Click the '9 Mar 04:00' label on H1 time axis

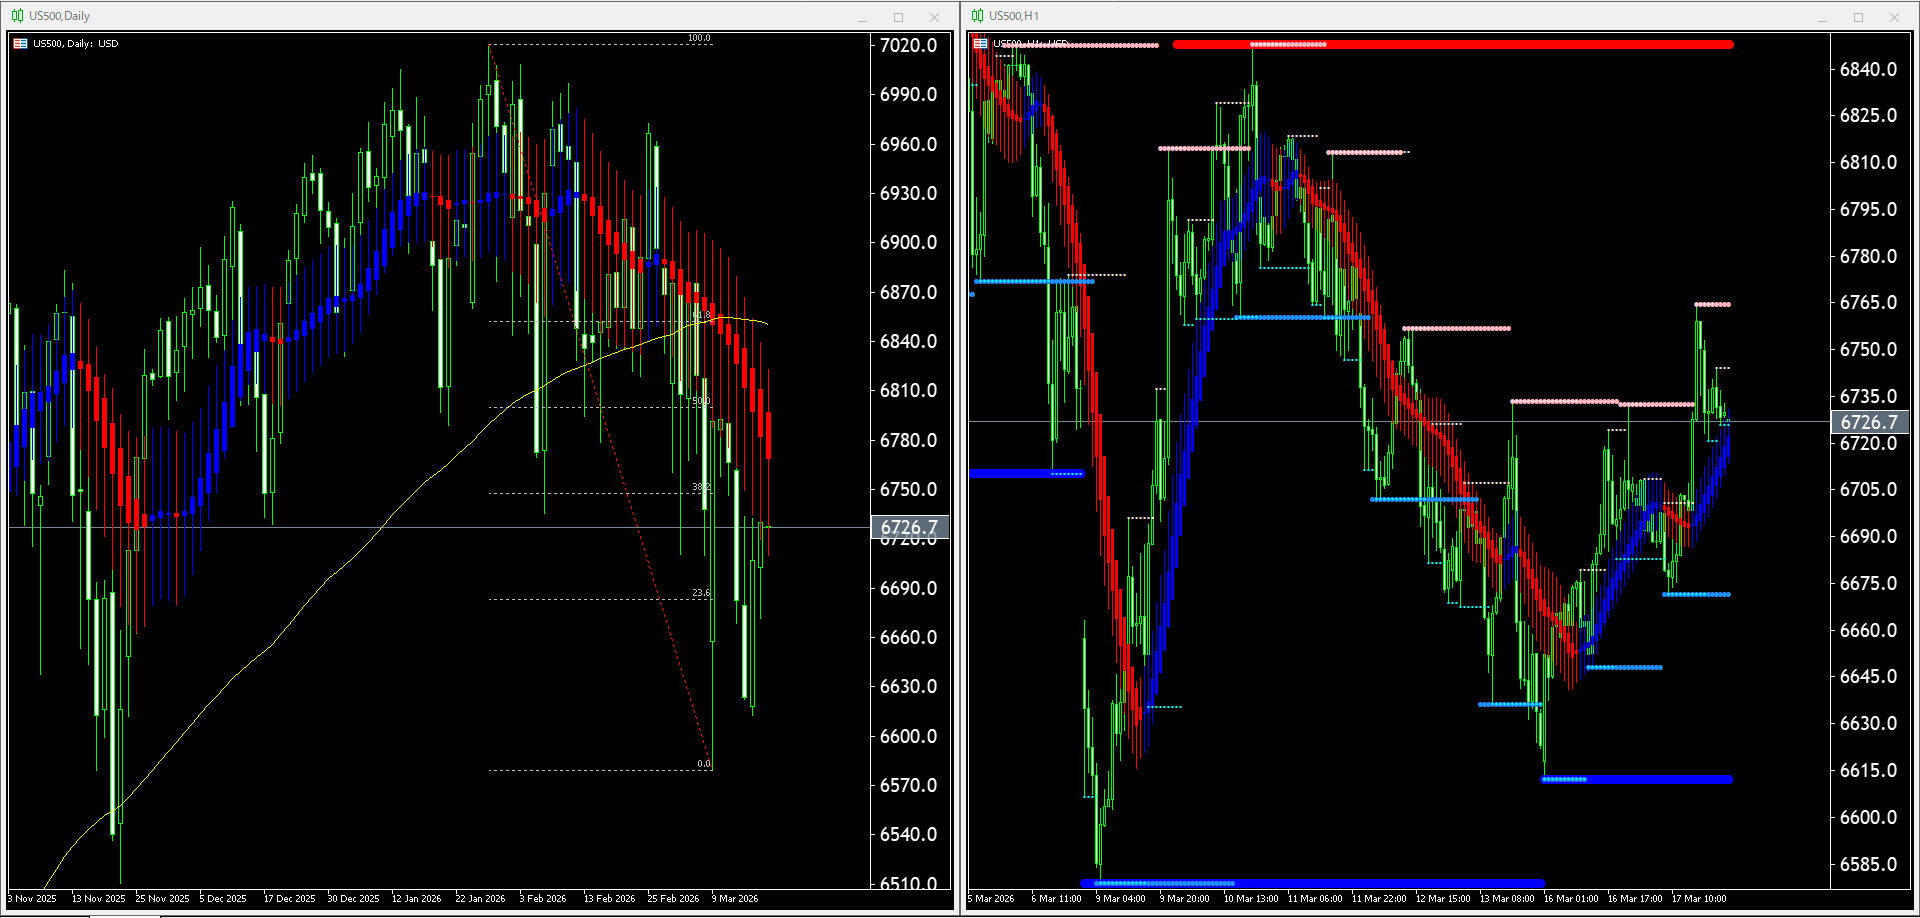point(1121,898)
